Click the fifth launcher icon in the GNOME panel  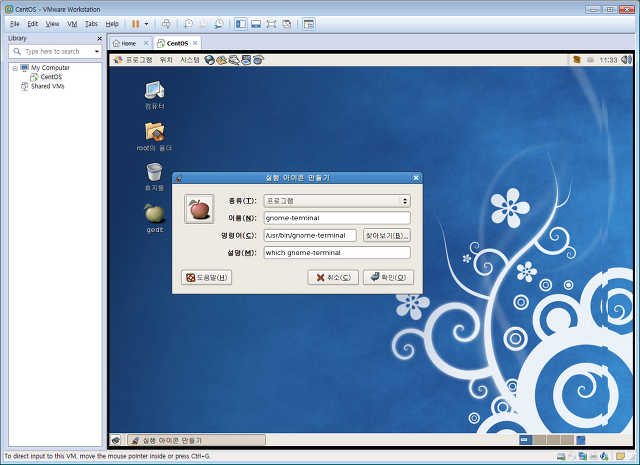[x=258, y=60]
